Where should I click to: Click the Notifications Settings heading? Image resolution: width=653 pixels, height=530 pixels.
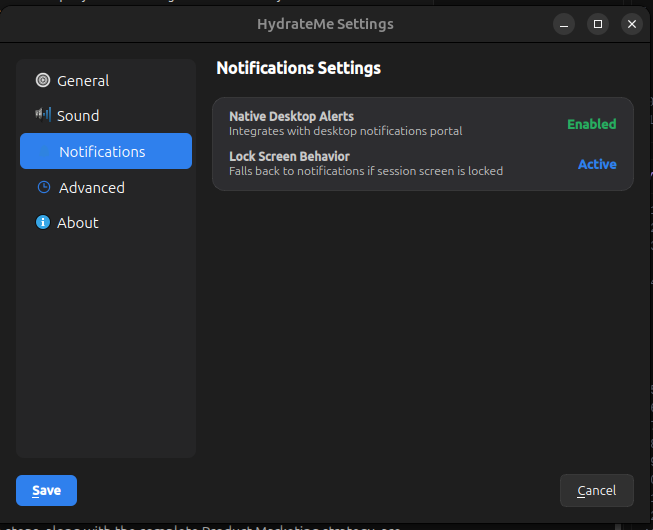[298, 68]
